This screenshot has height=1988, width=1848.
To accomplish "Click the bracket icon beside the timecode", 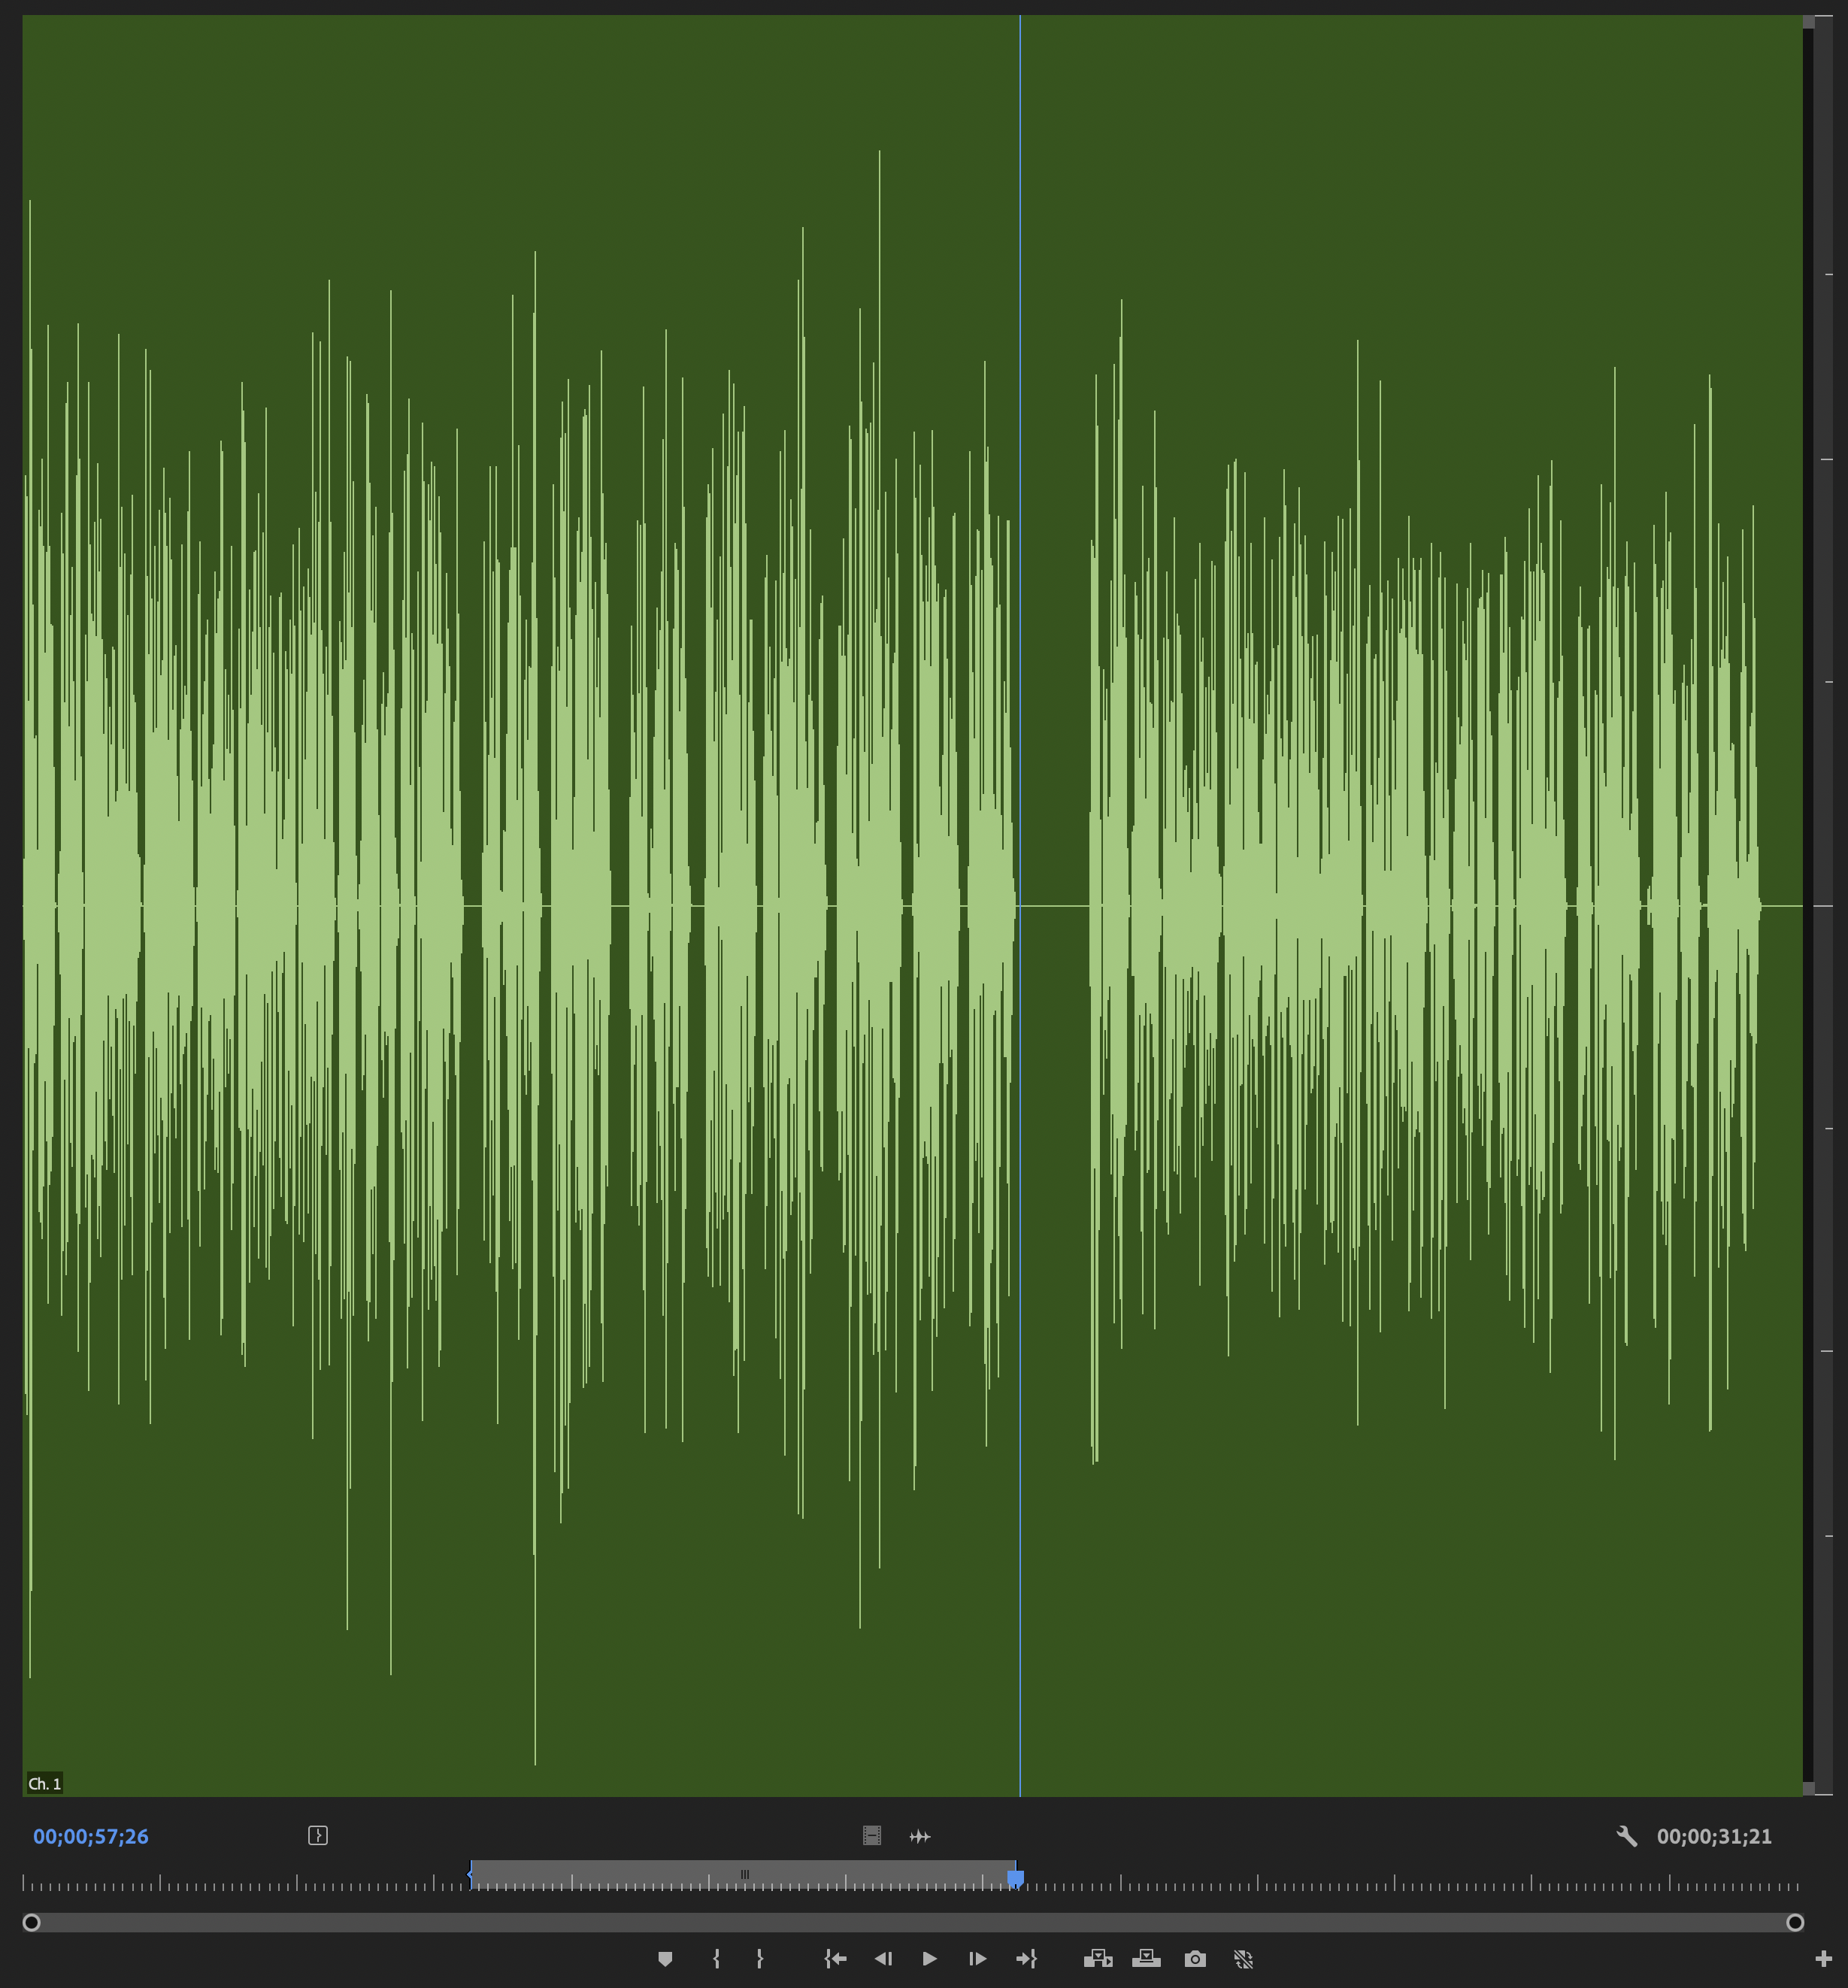I will click(318, 1835).
